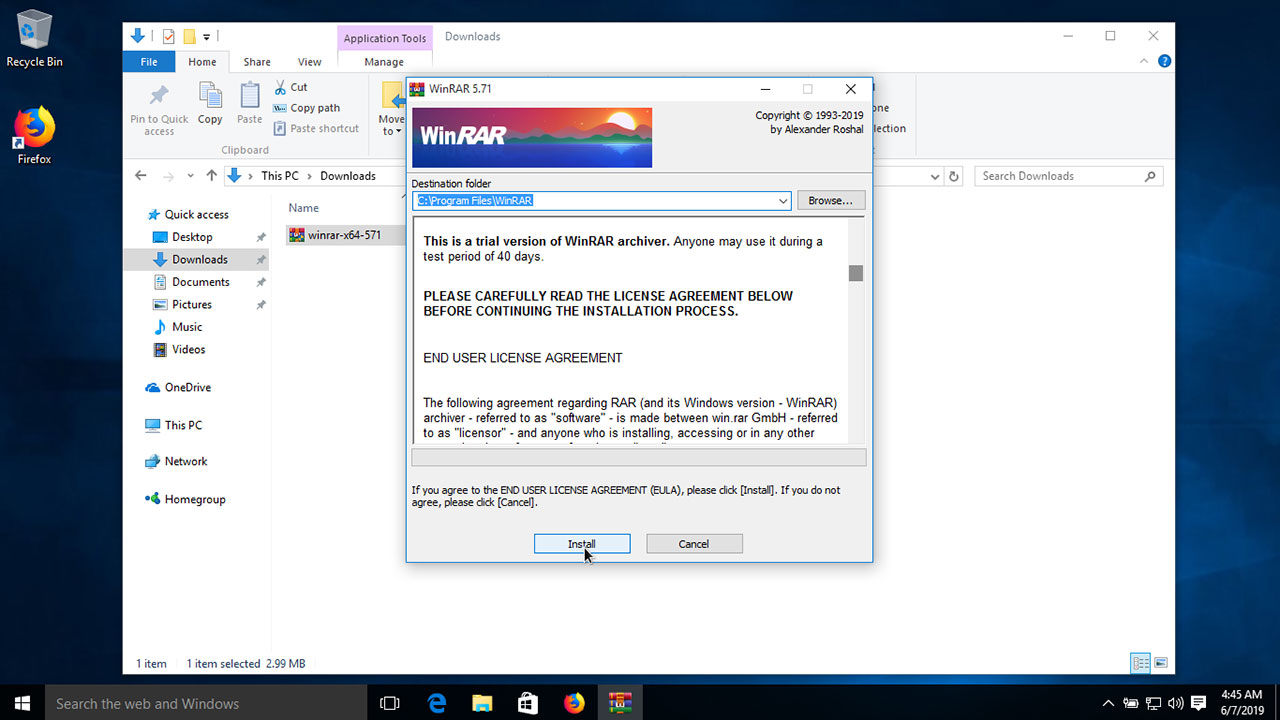Click the license text scrollbar thumb
The image size is (1280, 720).
856,273
